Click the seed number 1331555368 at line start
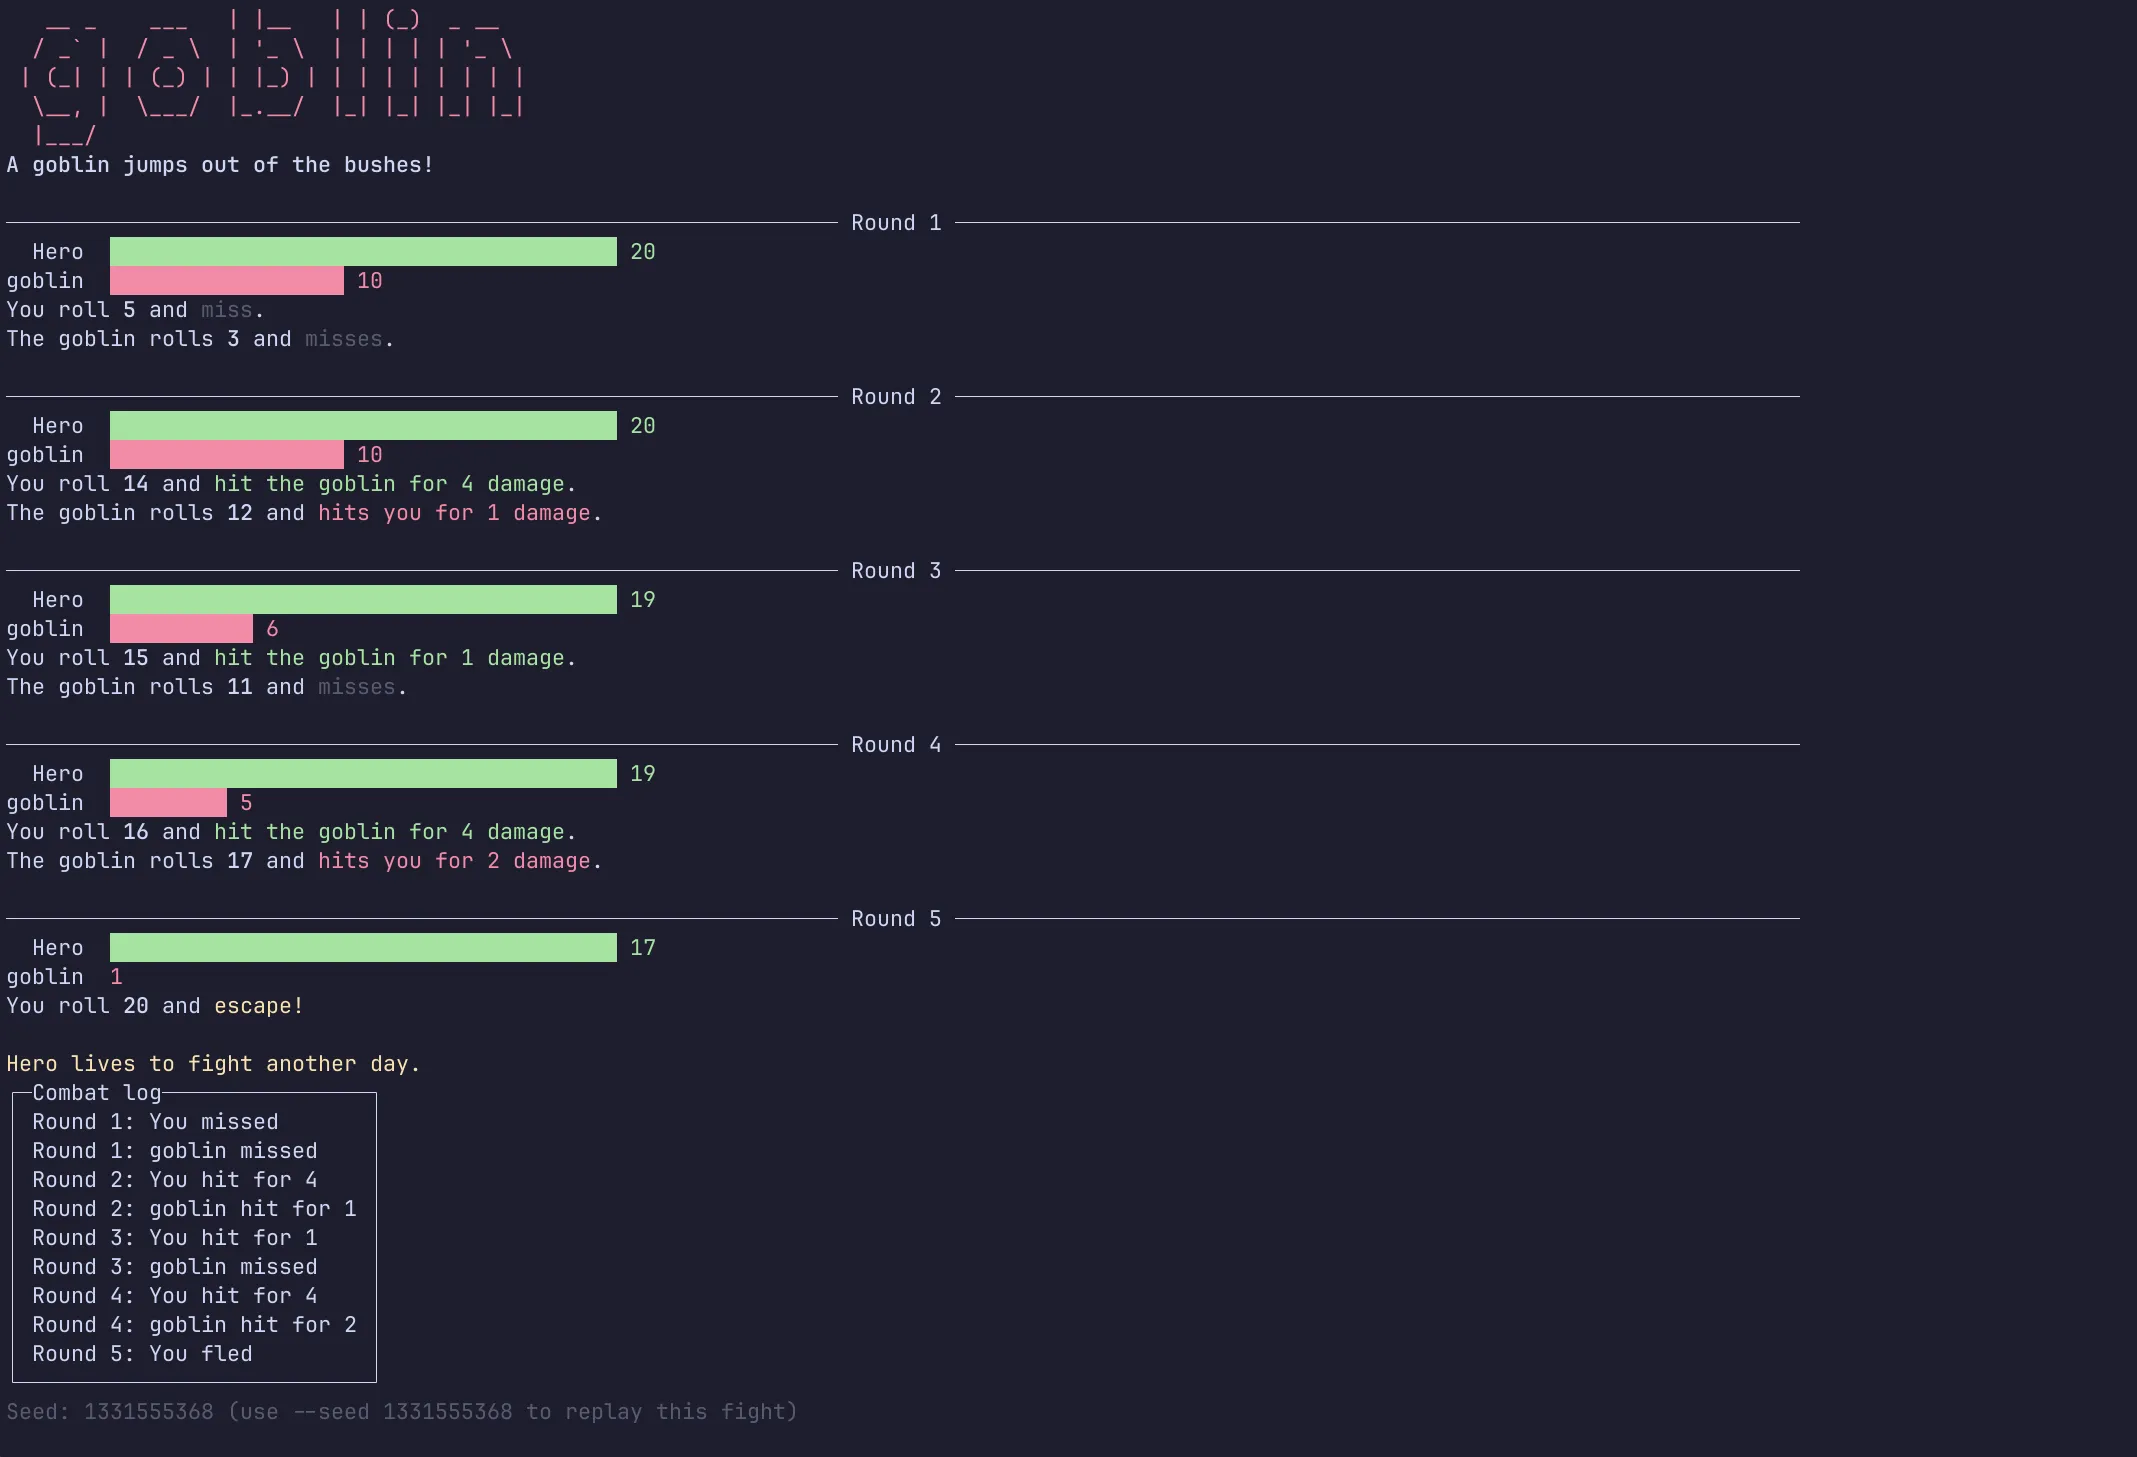This screenshot has height=1457, width=2137. [x=149, y=1412]
